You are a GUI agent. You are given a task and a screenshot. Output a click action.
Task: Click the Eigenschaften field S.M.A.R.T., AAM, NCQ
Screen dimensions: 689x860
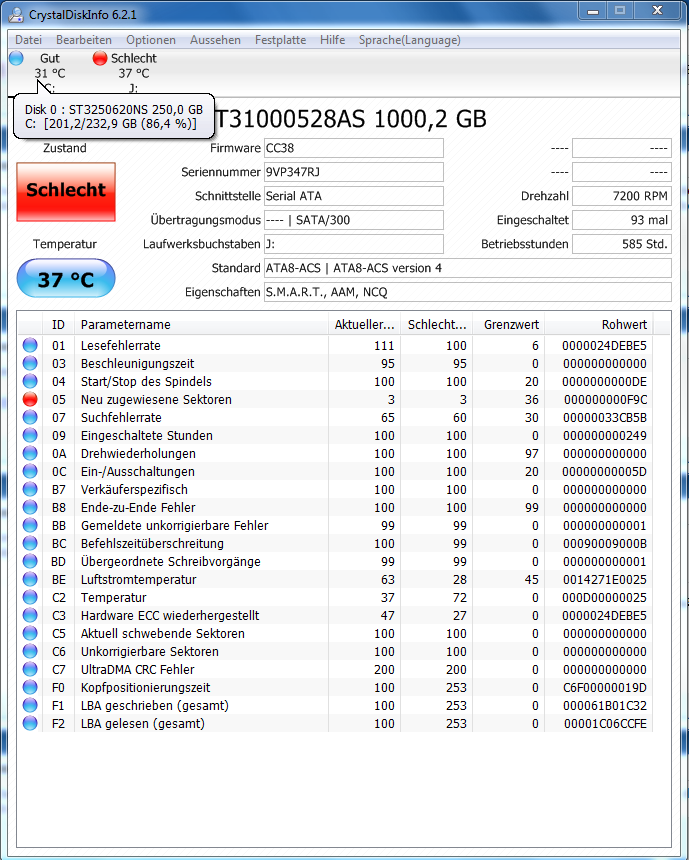(467, 292)
